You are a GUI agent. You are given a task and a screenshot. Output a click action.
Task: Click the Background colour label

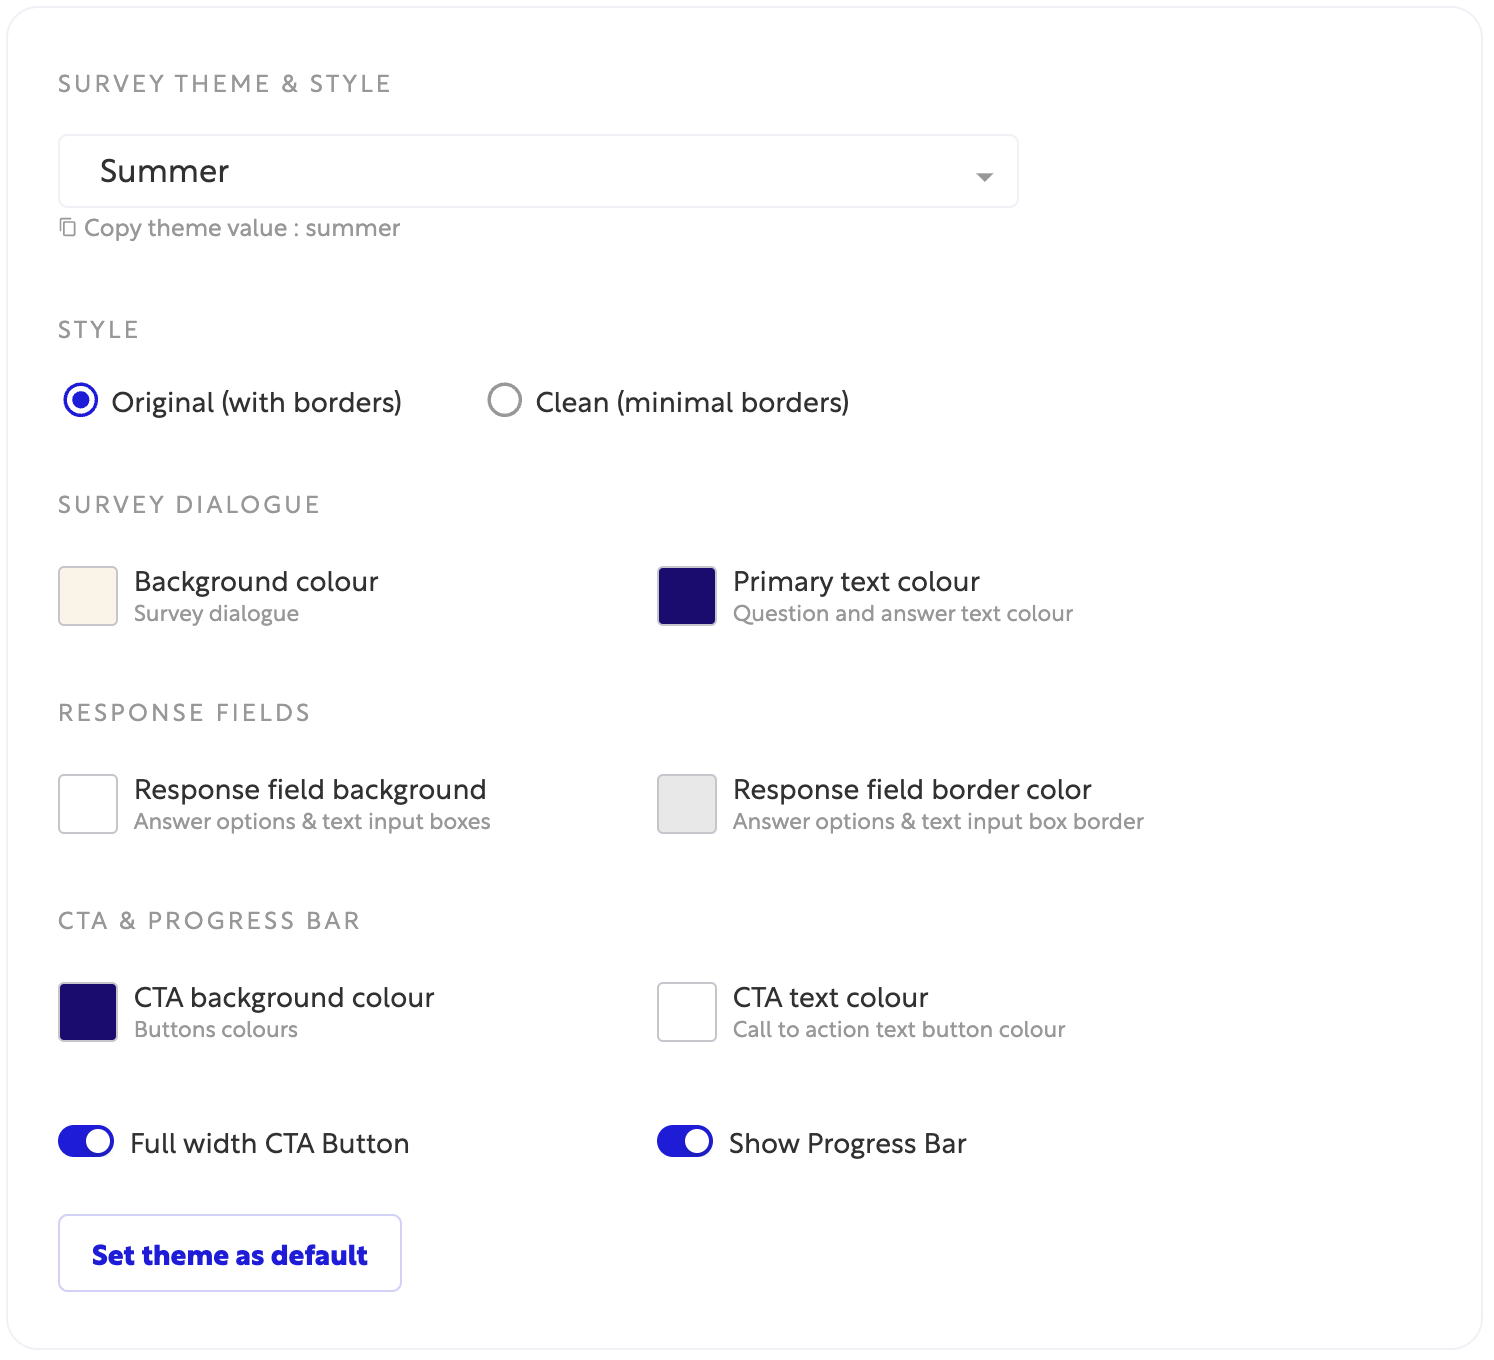click(x=256, y=582)
